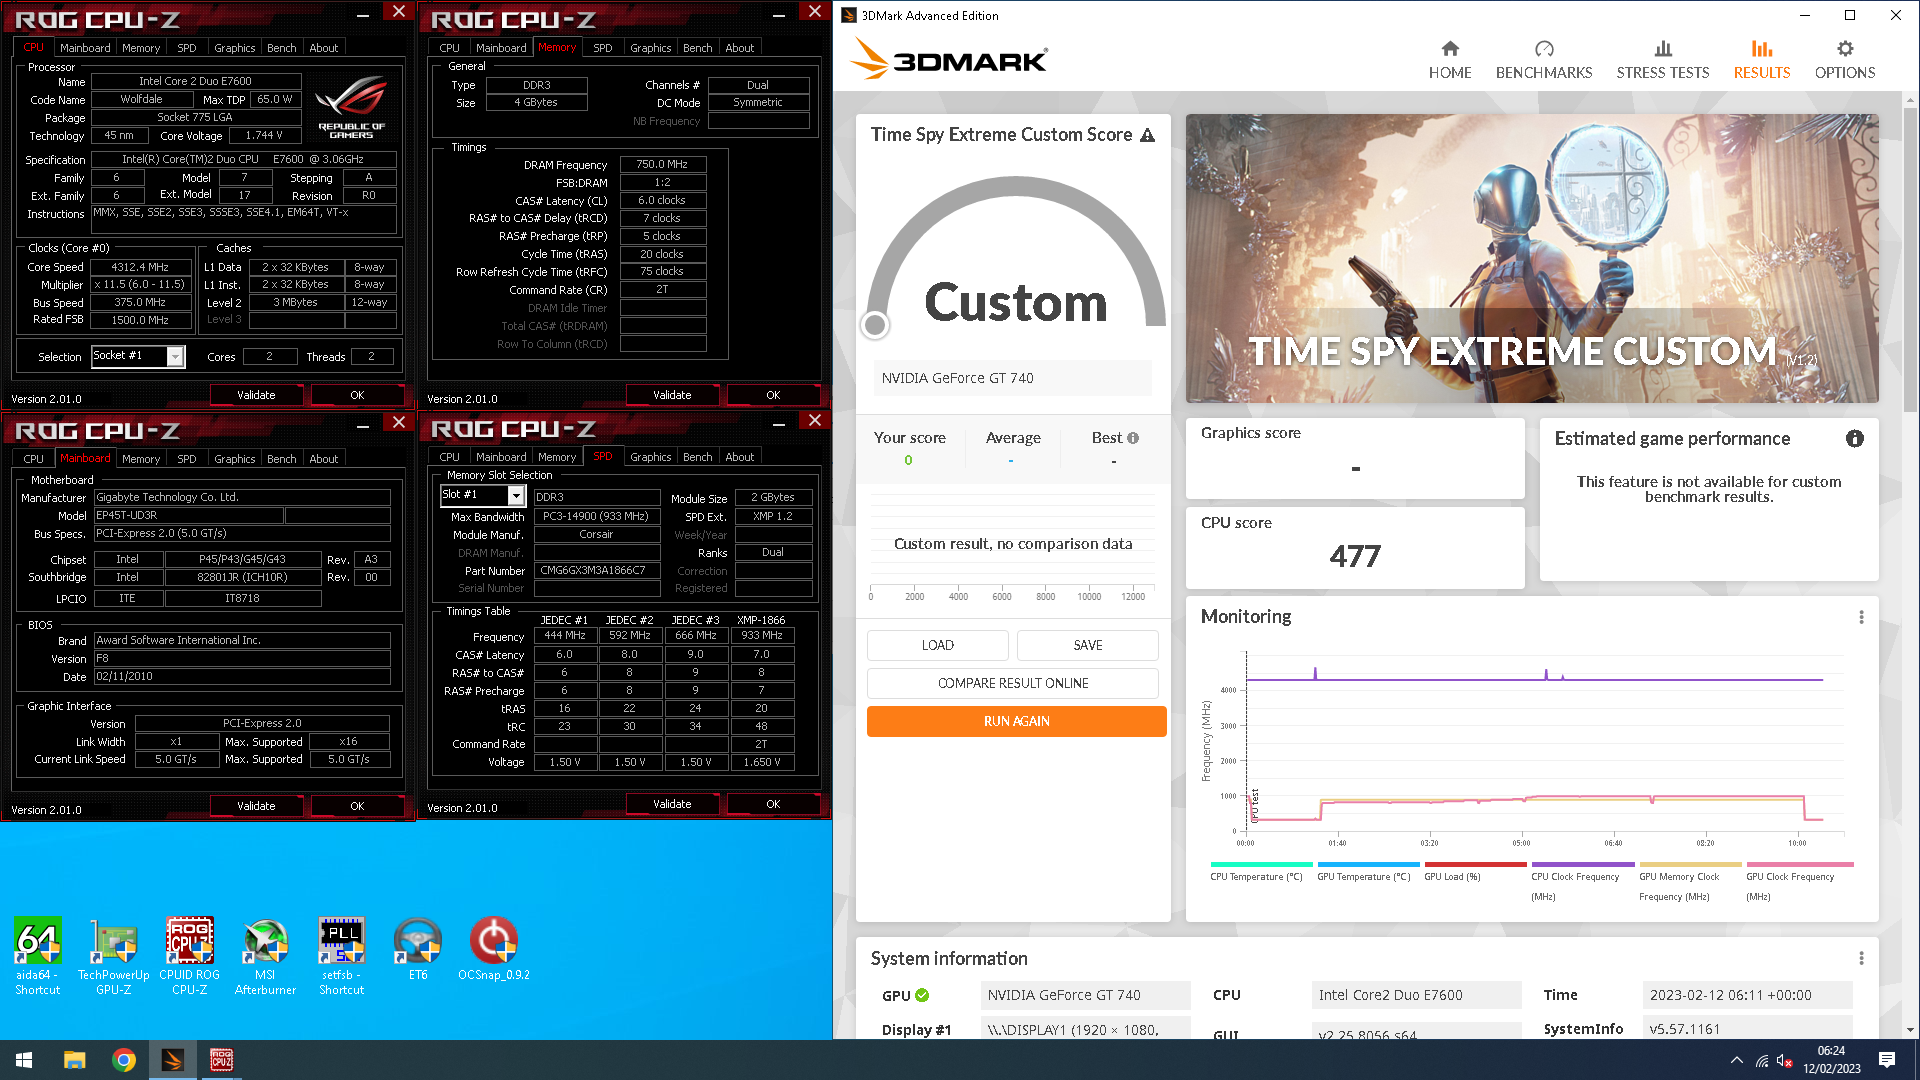
Task: Click OK in the bottom-right CPU-Z SPD window
Action: click(773, 804)
